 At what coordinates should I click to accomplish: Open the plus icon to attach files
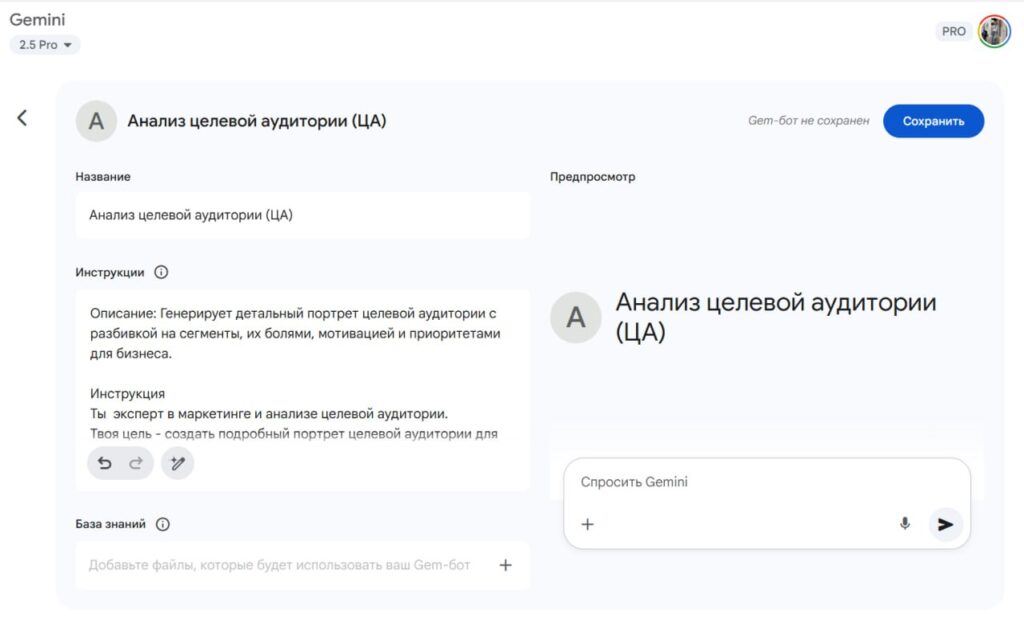587,524
